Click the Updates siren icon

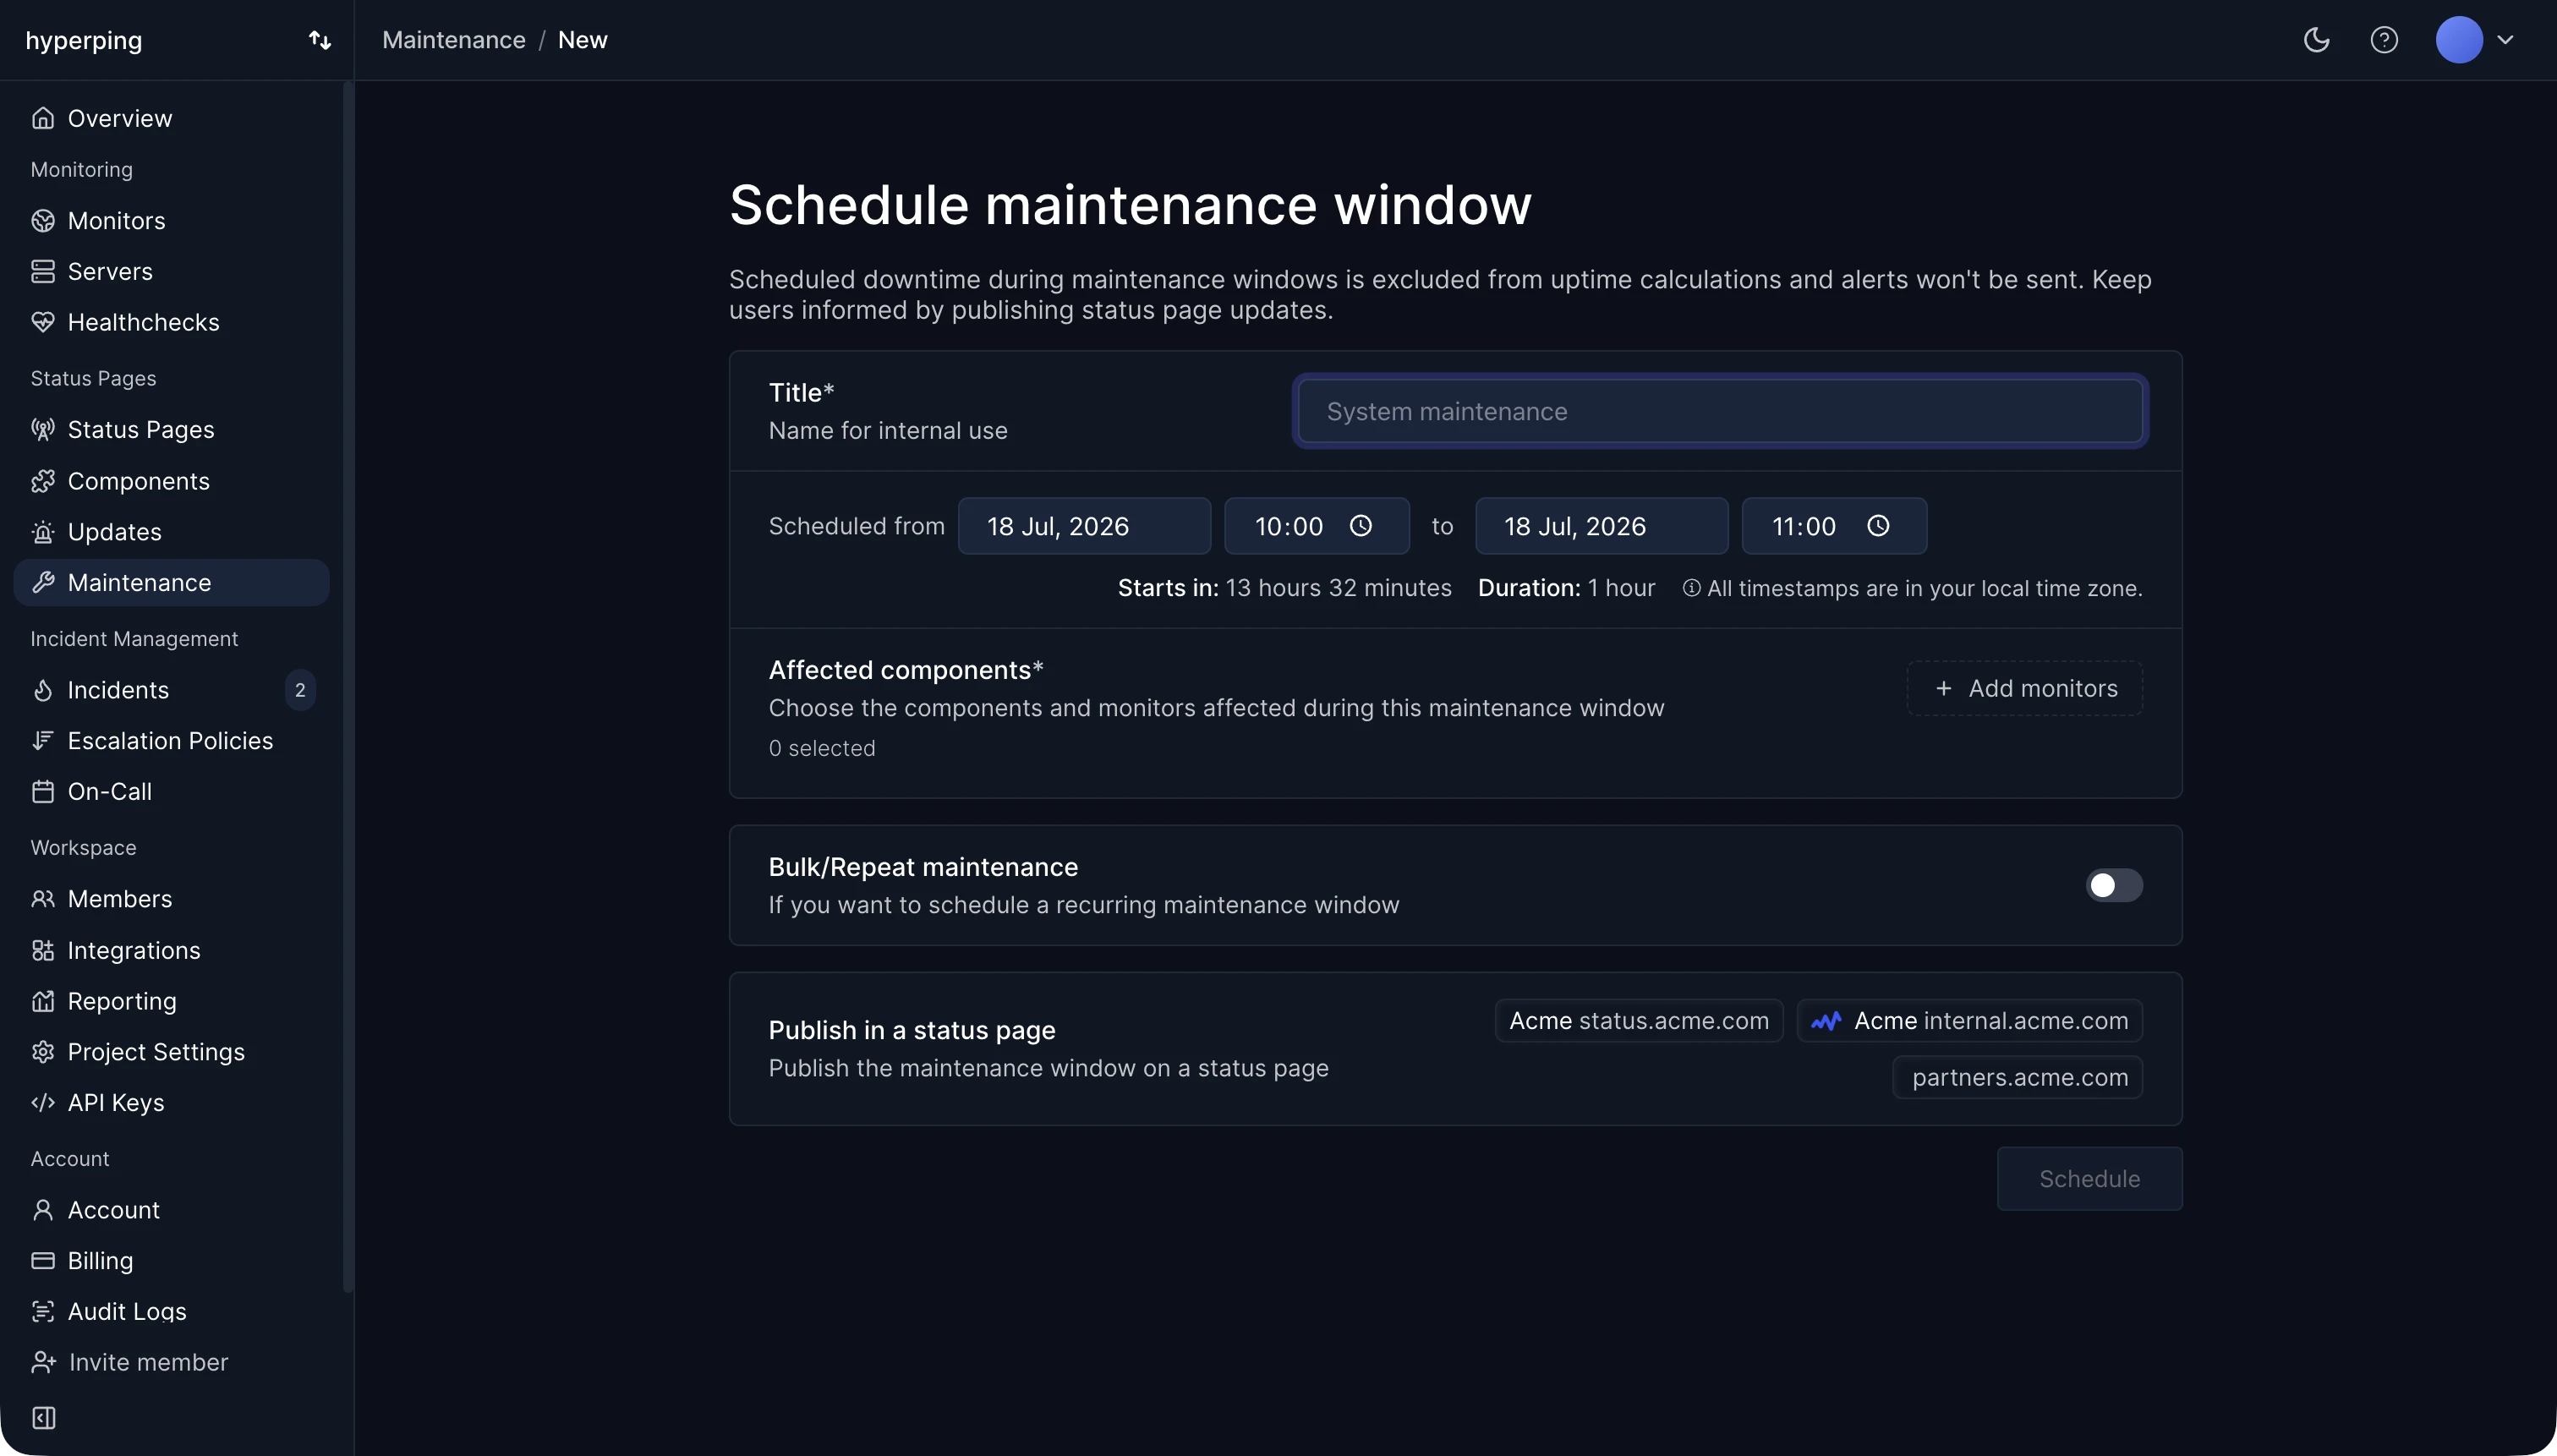[x=43, y=532]
